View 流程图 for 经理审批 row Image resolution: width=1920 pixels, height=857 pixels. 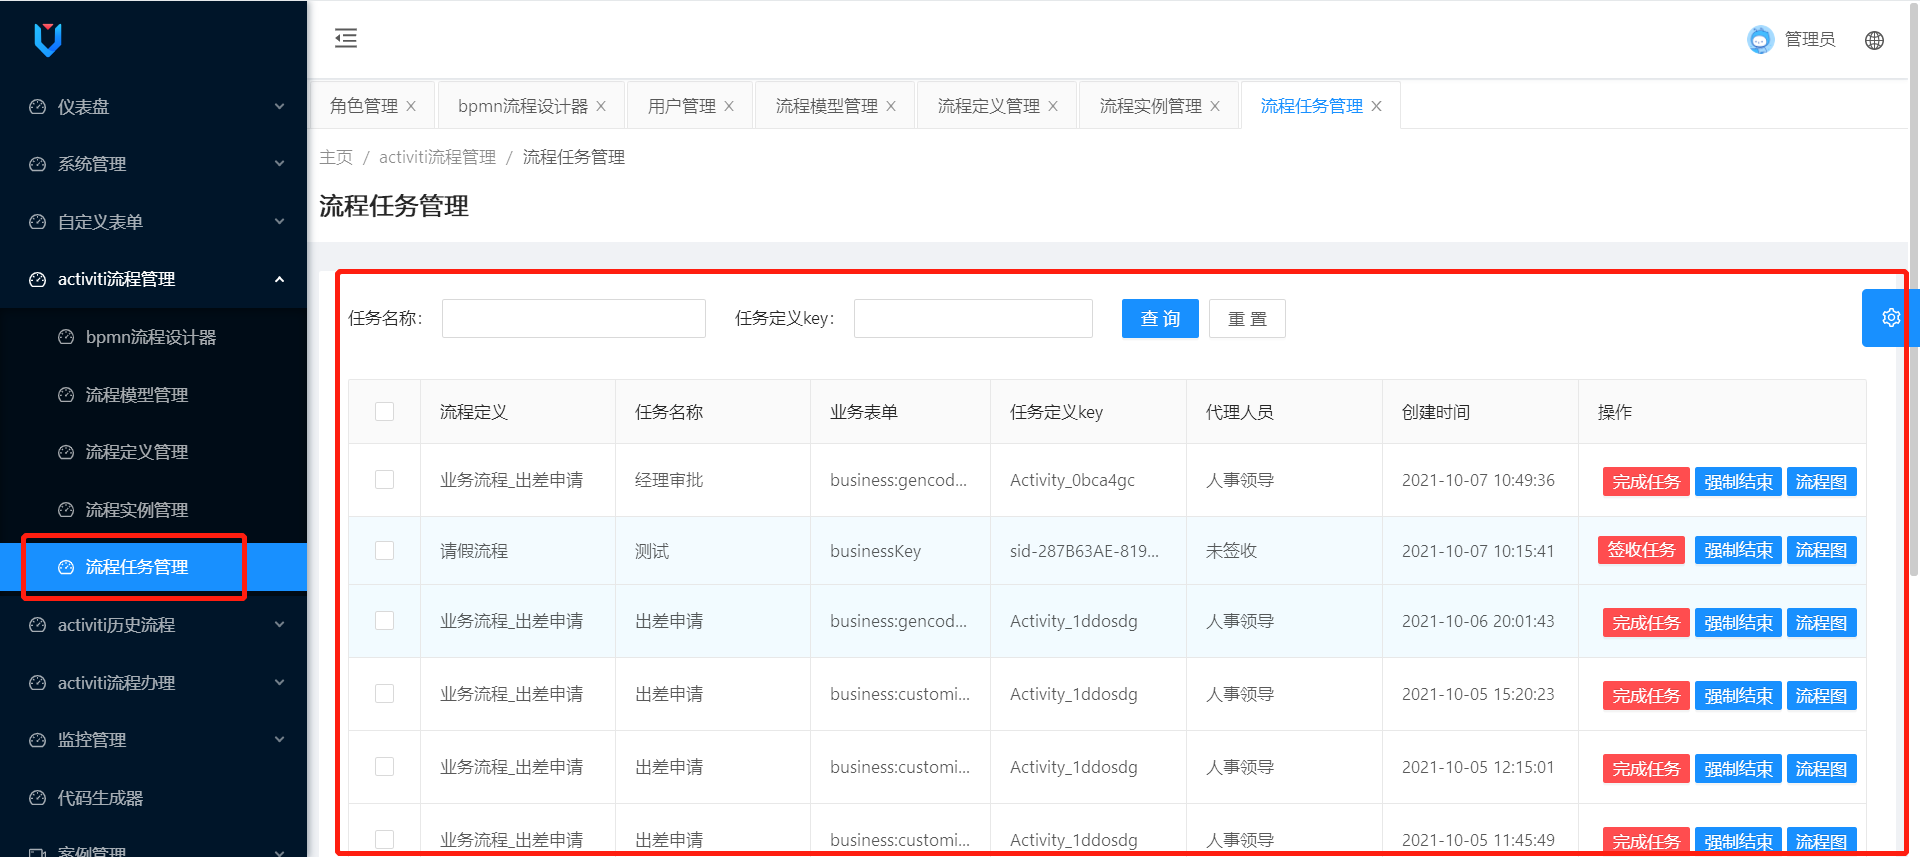1821,482
